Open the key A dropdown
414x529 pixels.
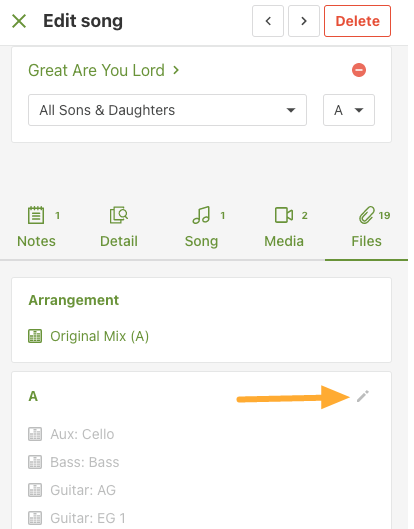coord(349,110)
